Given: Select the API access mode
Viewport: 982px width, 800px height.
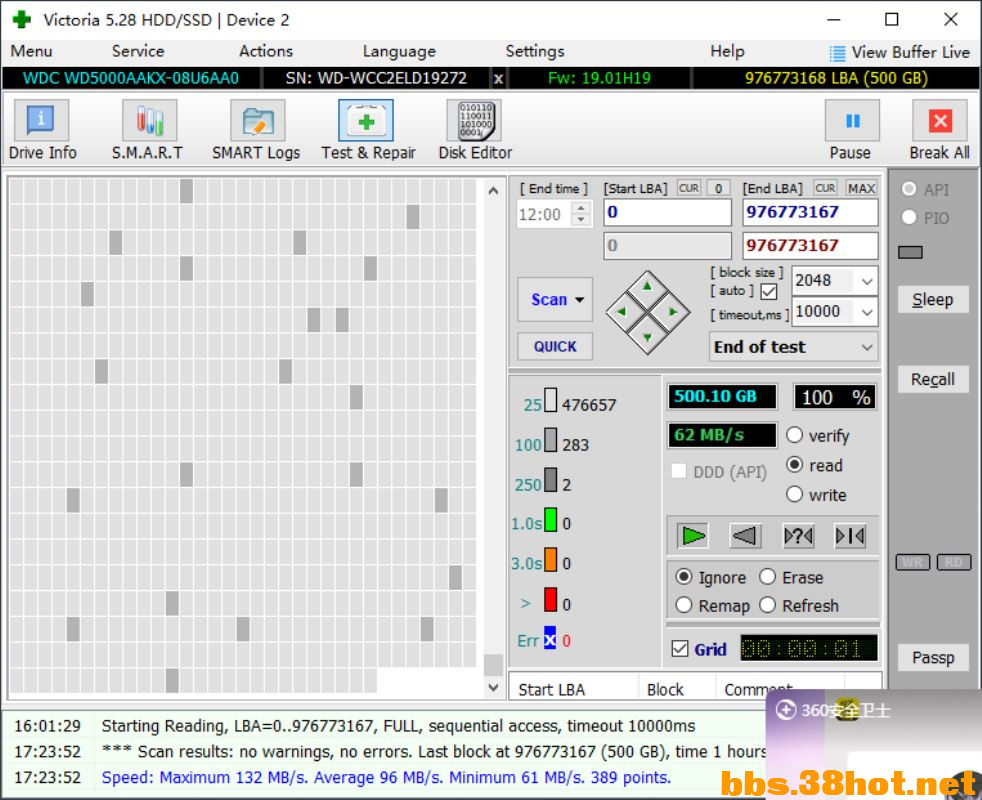Looking at the screenshot, I should [909, 189].
